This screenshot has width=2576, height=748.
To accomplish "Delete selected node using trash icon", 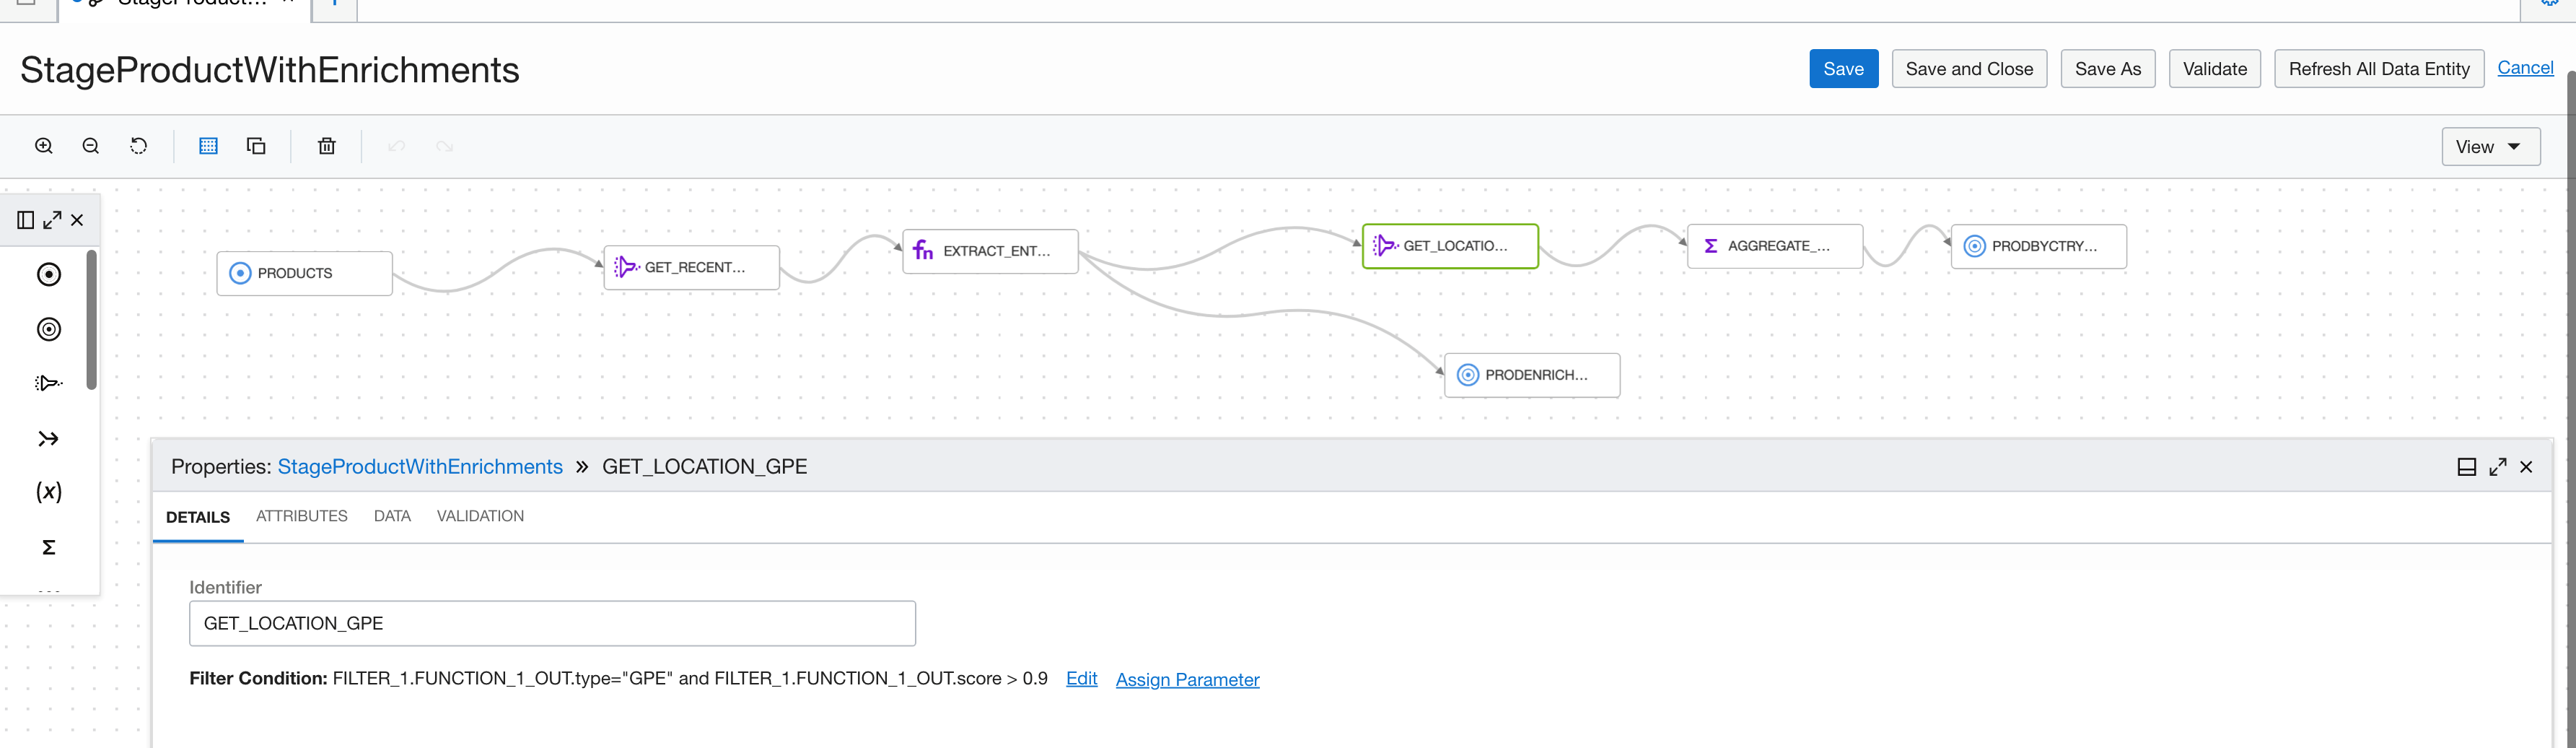I will 326,145.
